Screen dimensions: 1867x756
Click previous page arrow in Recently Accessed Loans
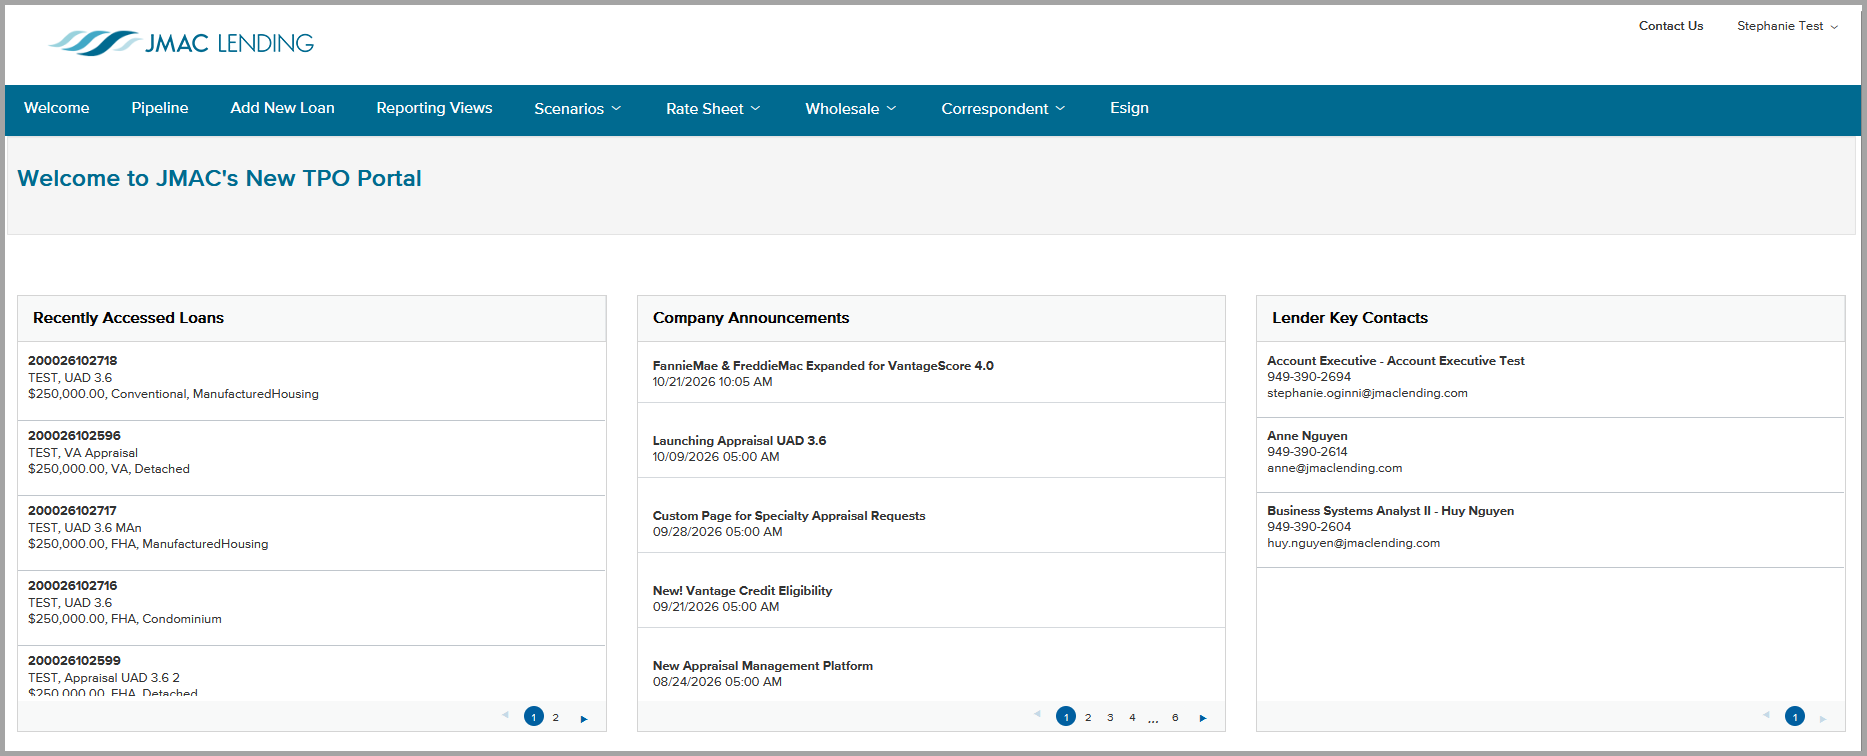coord(505,714)
